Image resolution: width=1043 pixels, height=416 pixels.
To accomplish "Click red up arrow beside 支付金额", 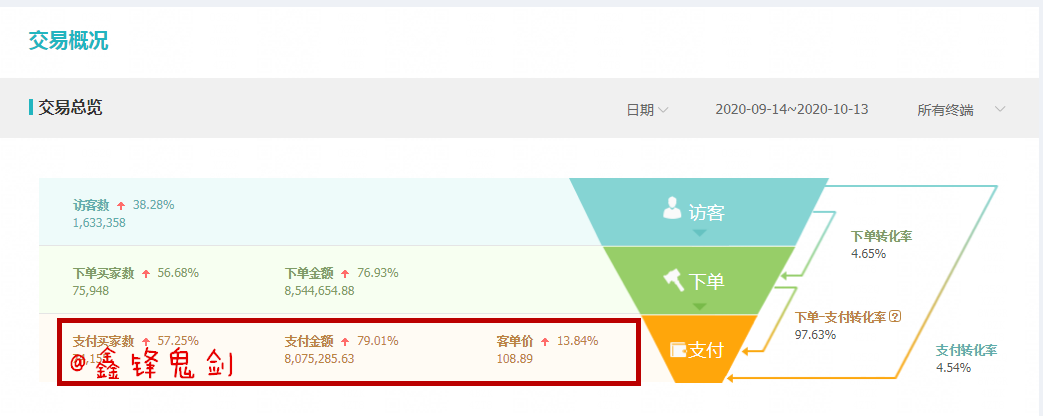I will click(x=345, y=341).
